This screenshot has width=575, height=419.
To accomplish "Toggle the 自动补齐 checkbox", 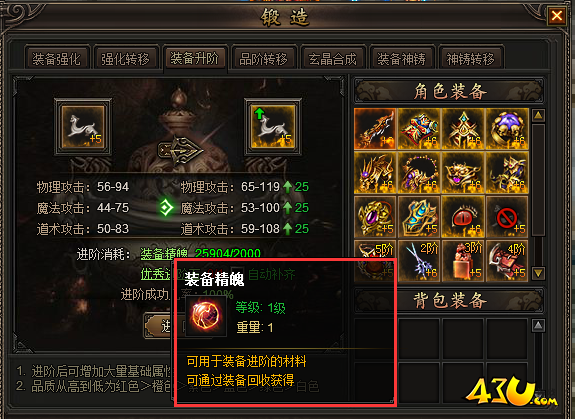I will [x=236, y=273].
